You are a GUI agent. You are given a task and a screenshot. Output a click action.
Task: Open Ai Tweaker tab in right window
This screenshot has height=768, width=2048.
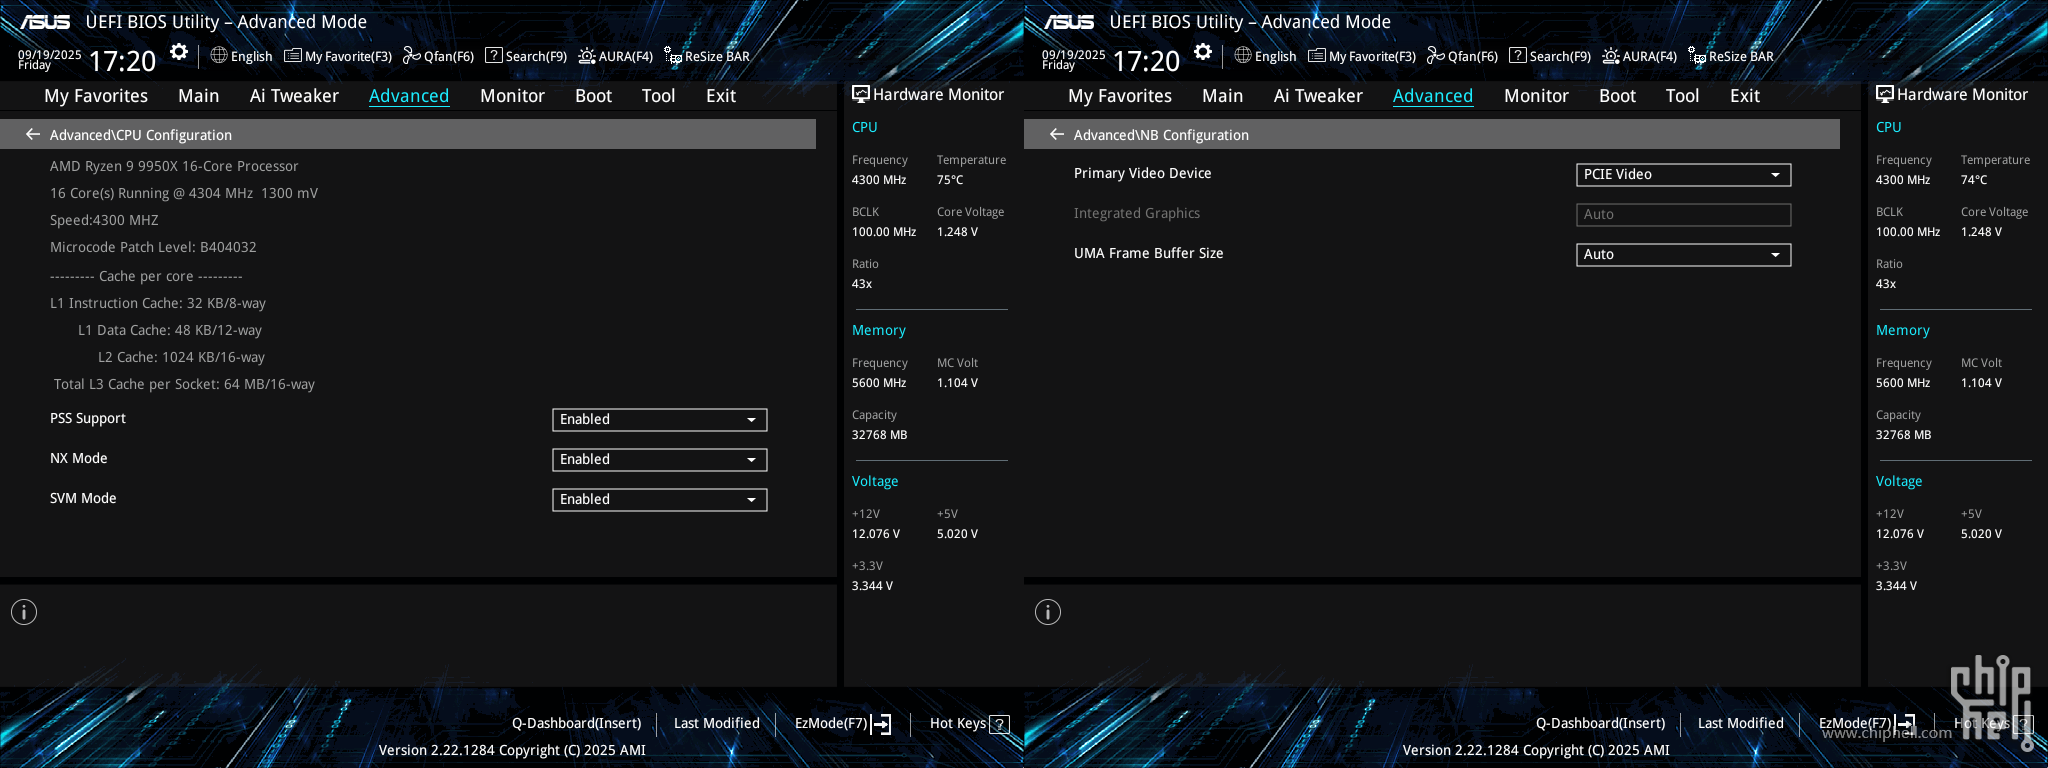point(1318,96)
